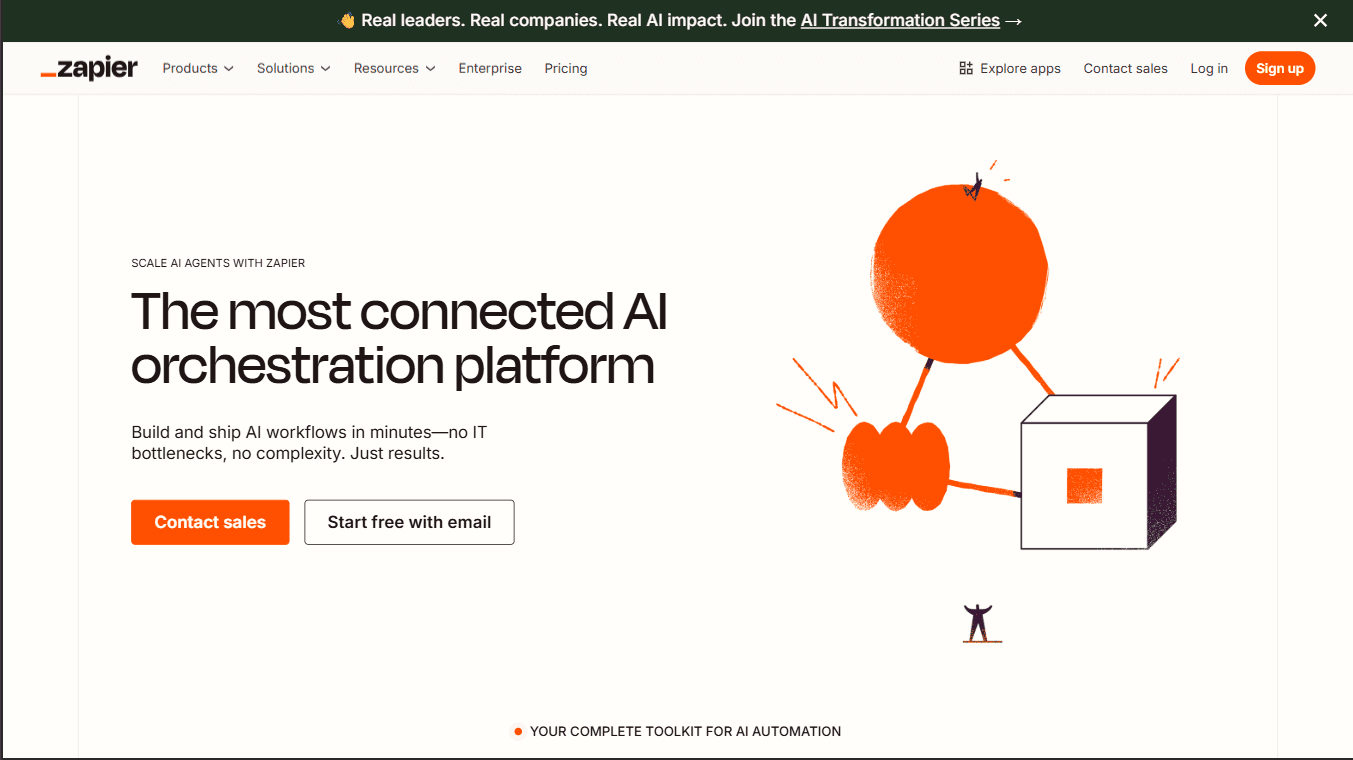Click the Explore apps link text

[x=1020, y=68]
